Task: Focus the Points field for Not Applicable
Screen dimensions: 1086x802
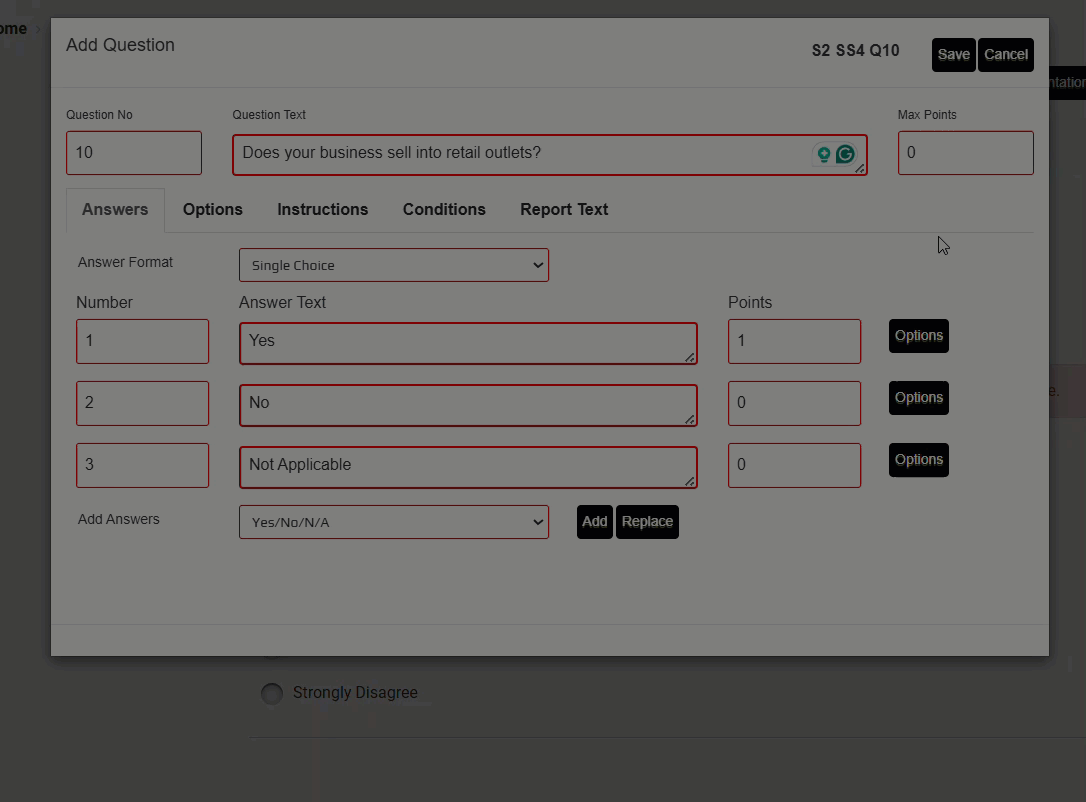Action: pos(794,465)
